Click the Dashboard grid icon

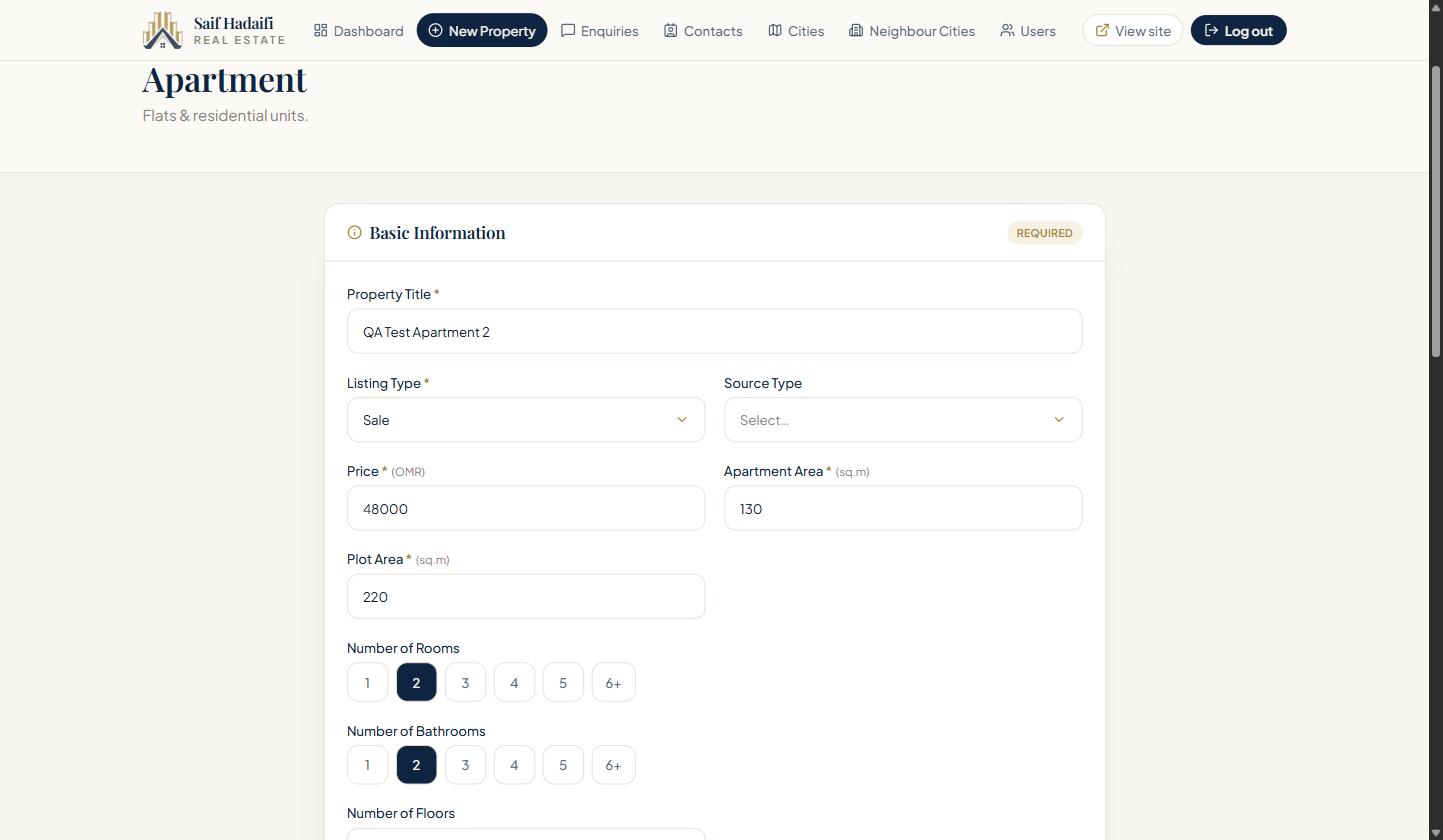[x=321, y=30]
